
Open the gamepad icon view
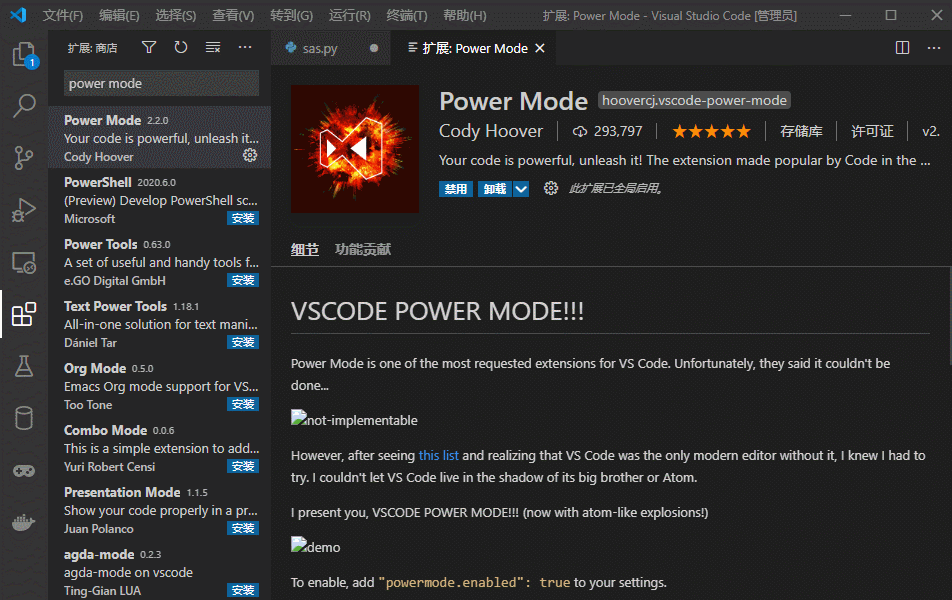point(24,471)
